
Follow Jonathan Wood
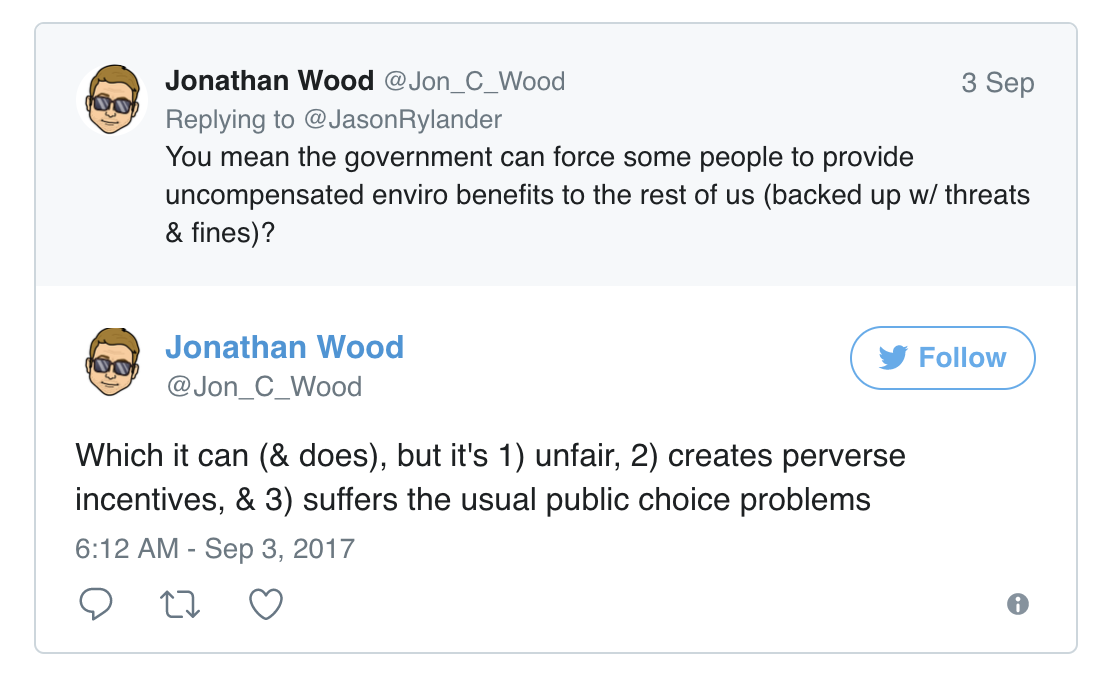(x=943, y=358)
